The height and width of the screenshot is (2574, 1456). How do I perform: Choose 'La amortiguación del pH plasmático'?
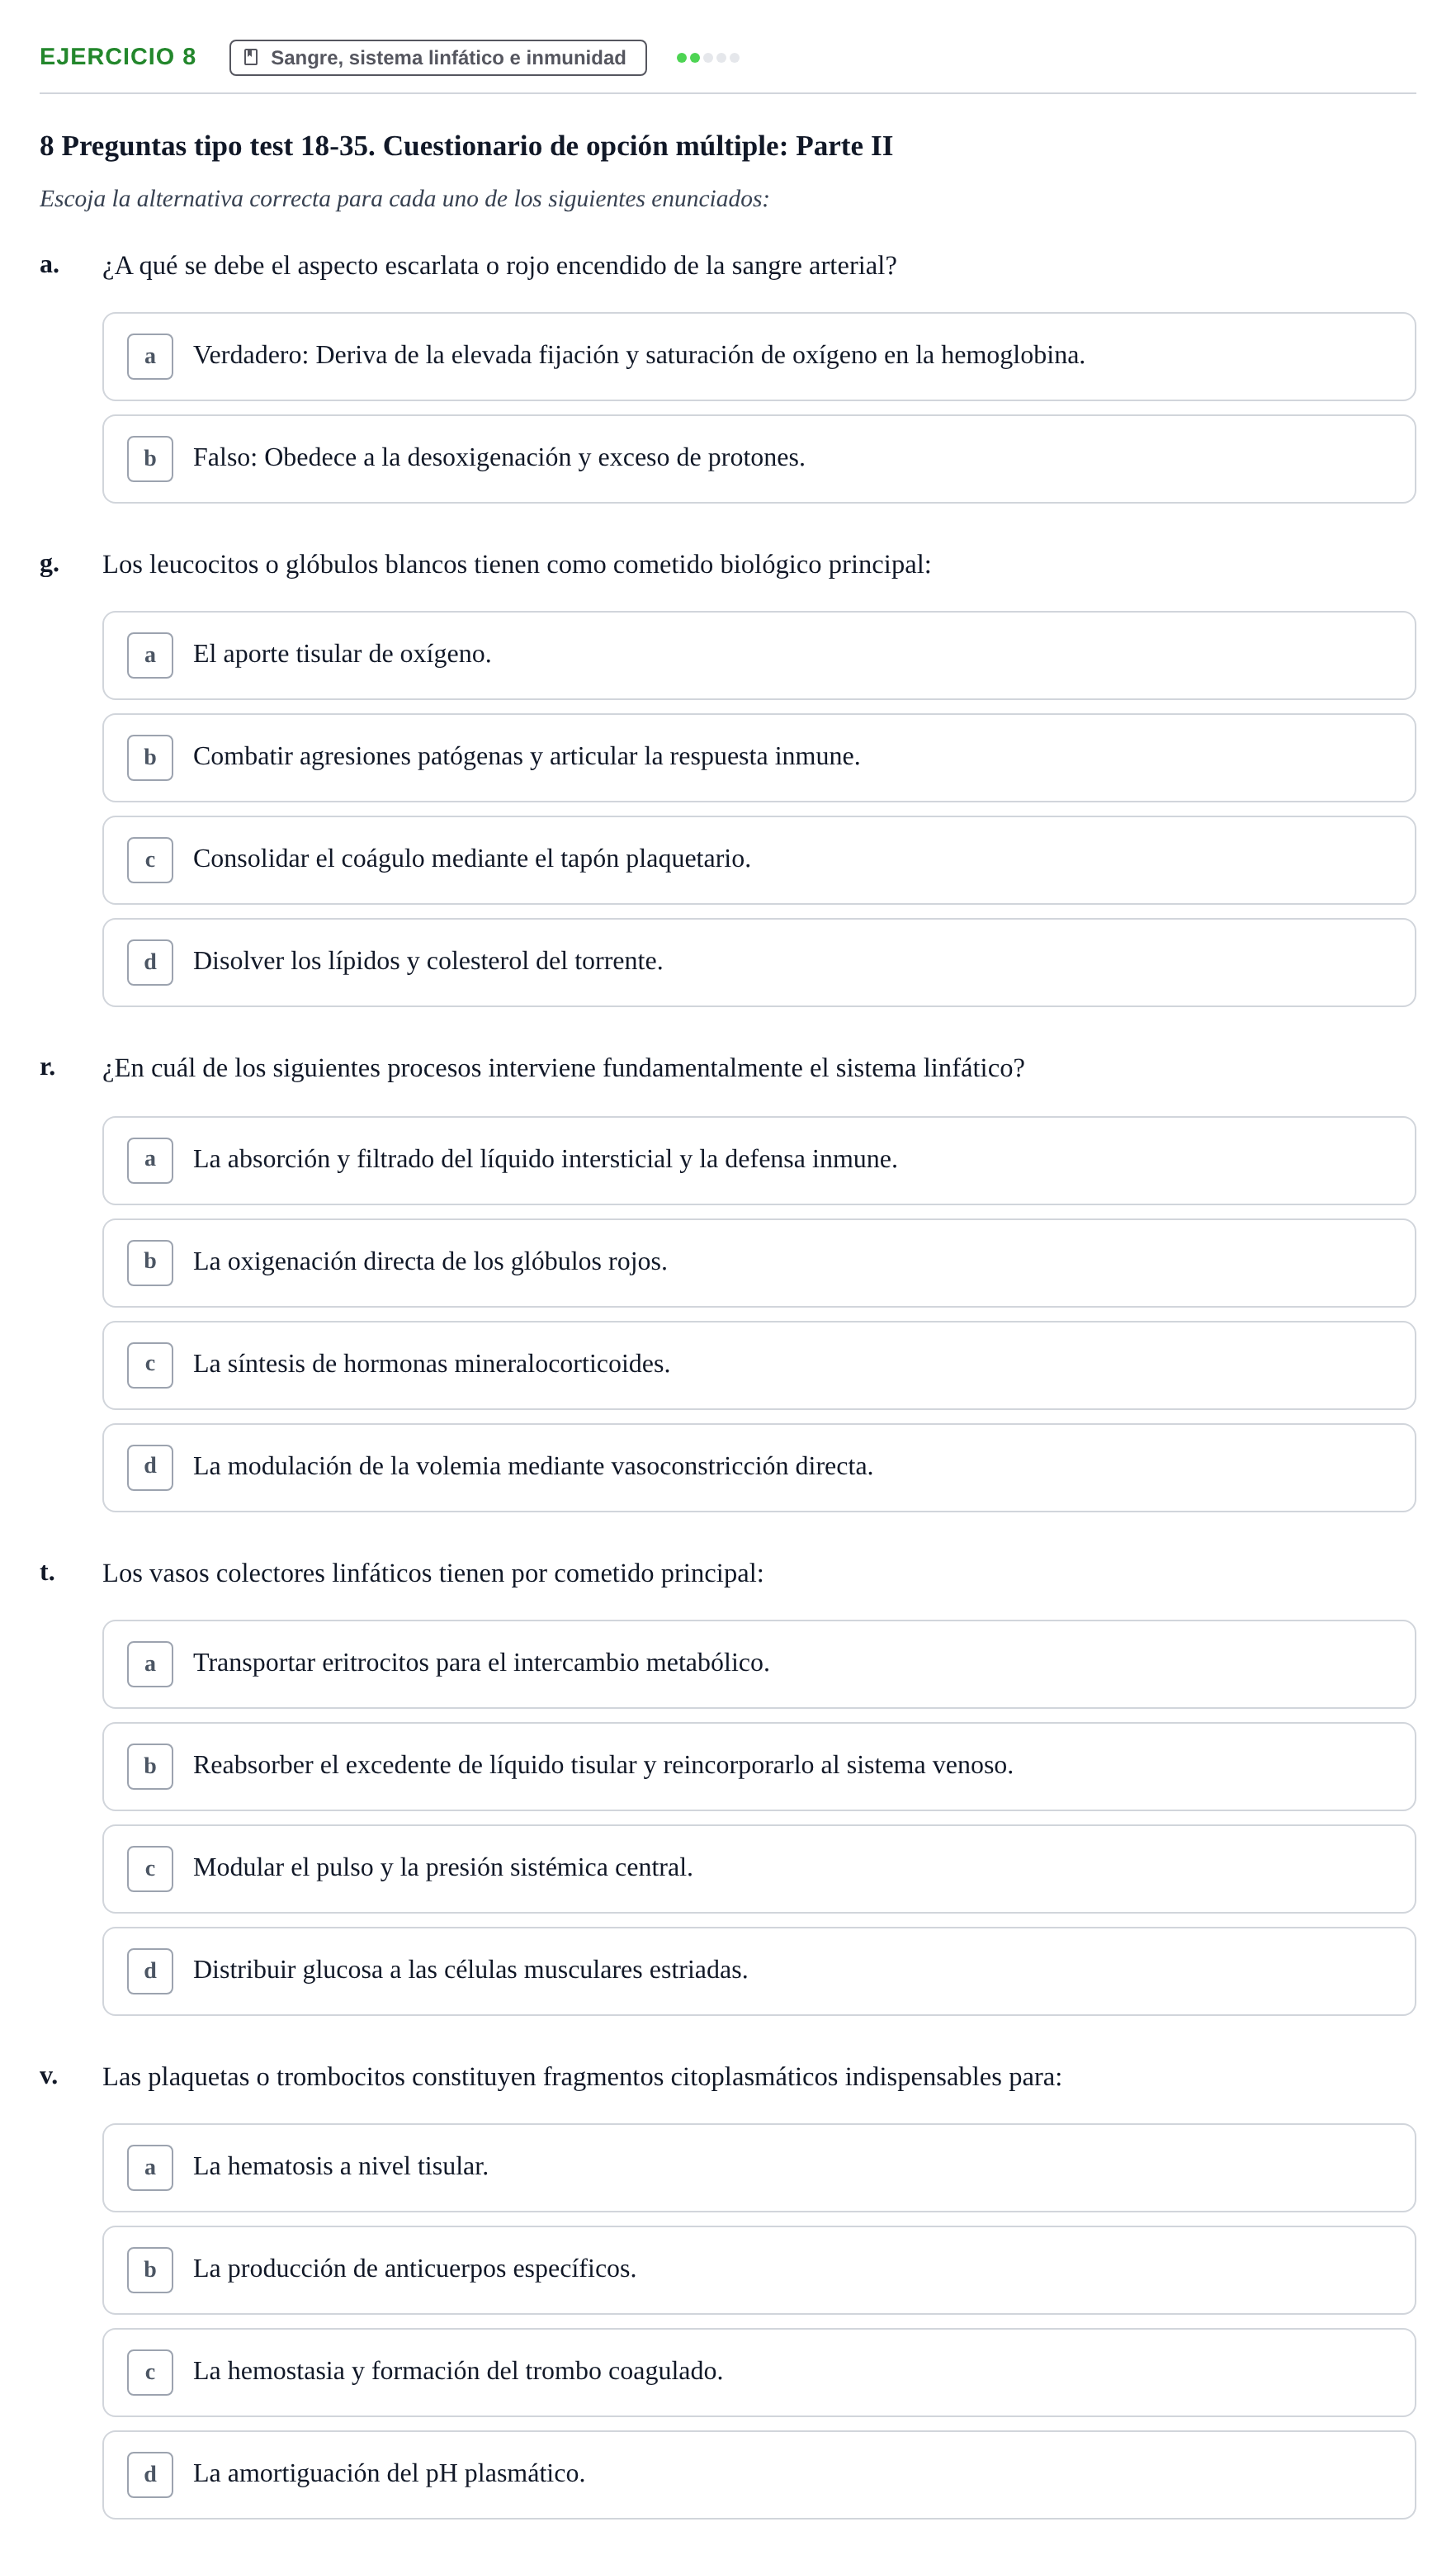759,2475
